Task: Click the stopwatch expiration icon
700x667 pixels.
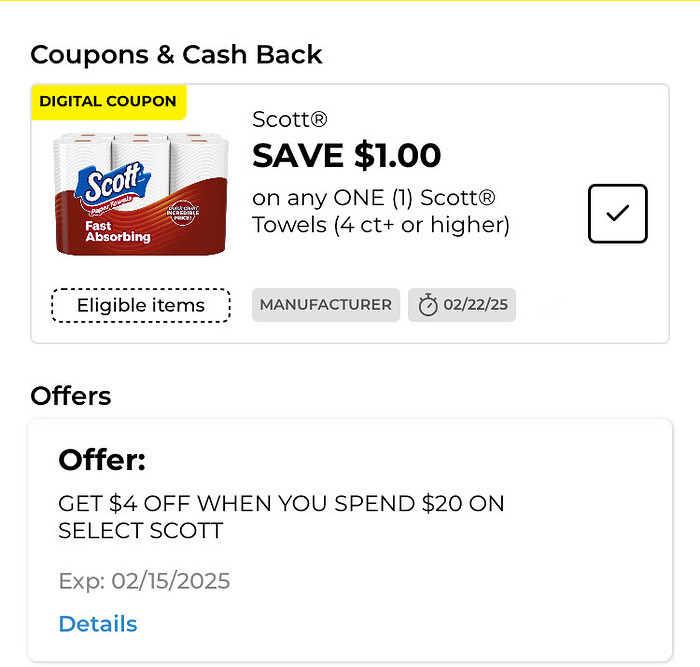Action: pyautogui.click(x=428, y=305)
